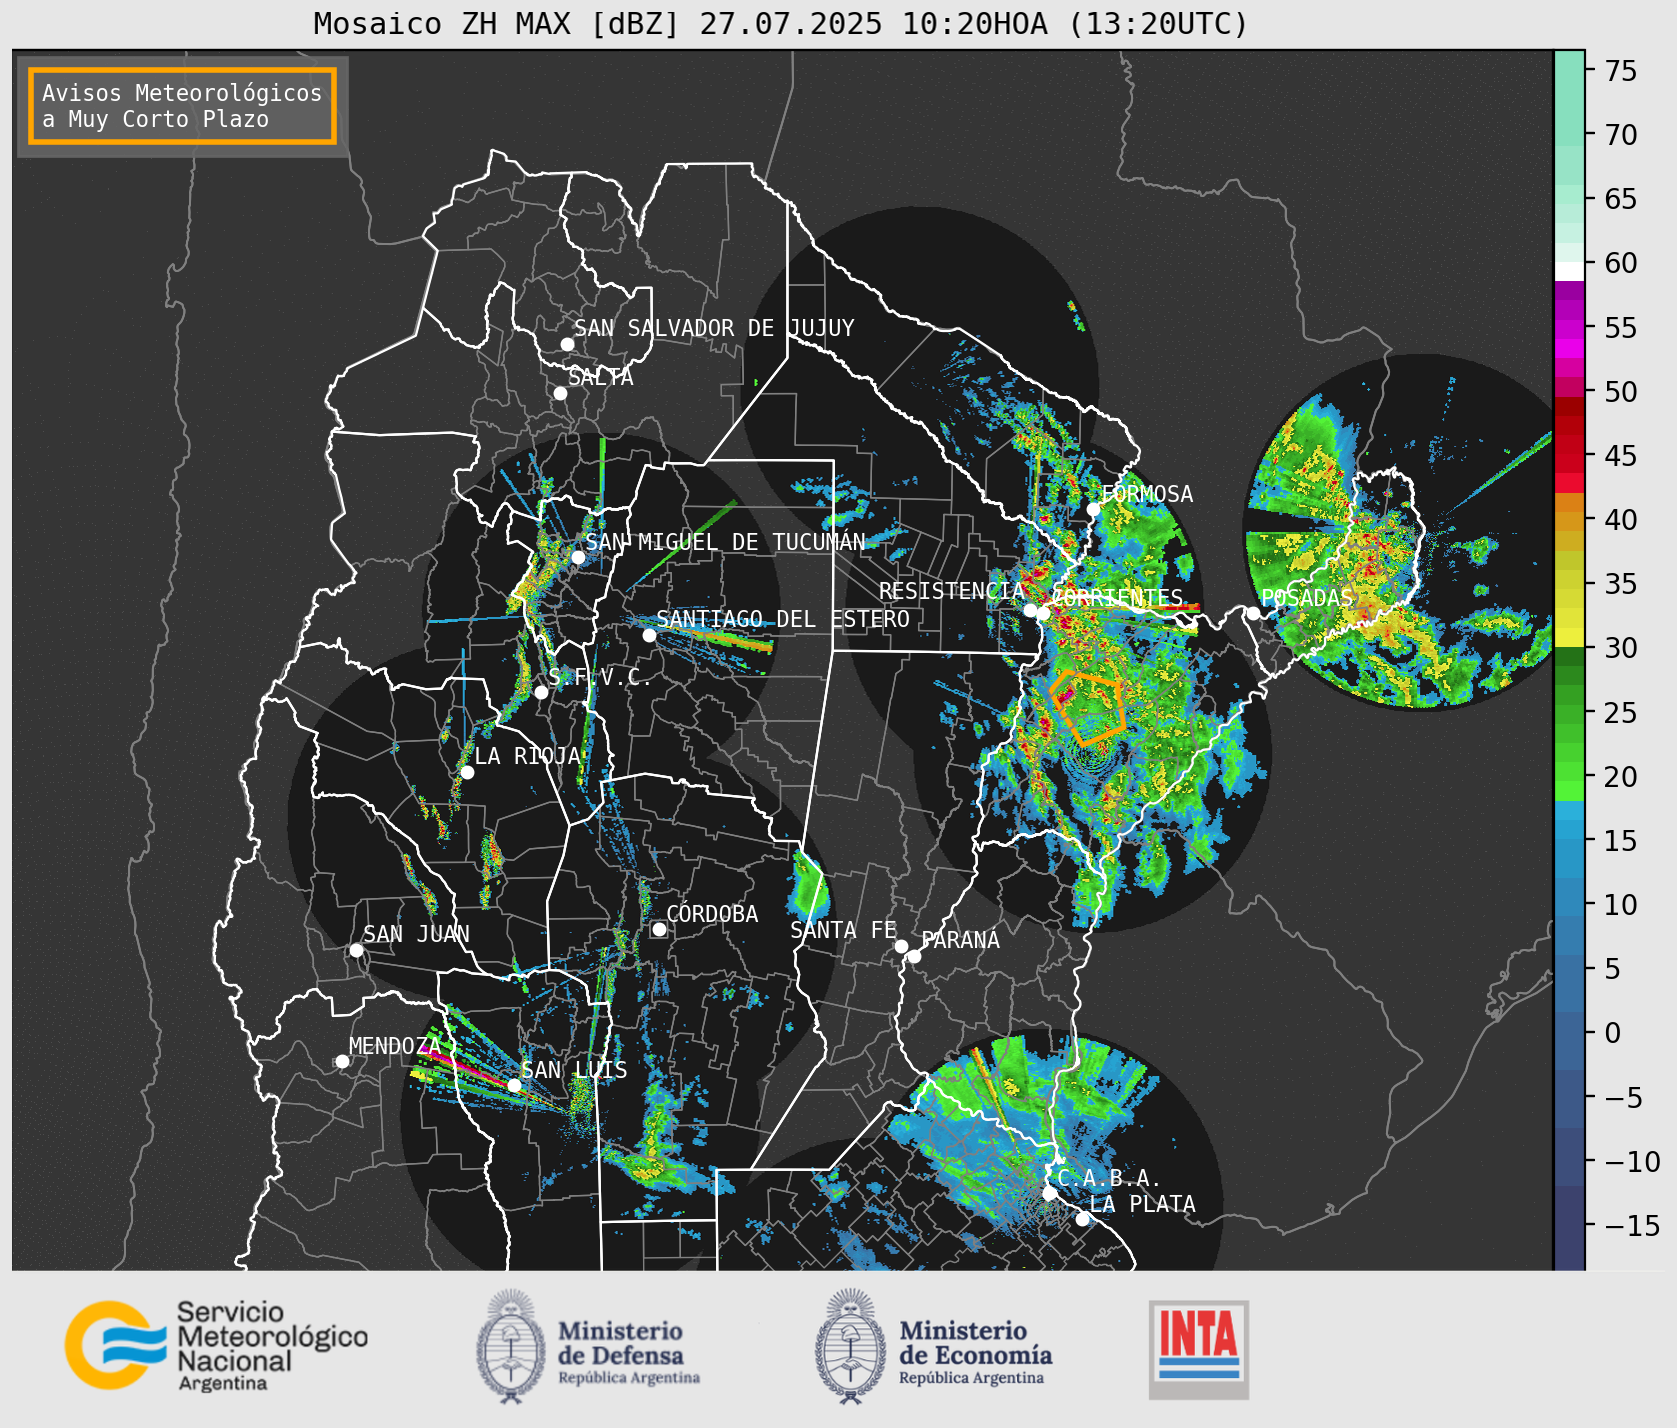Click the Corrientes city dot
Viewport: 1677px width, 1428px height.
(x=1043, y=613)
